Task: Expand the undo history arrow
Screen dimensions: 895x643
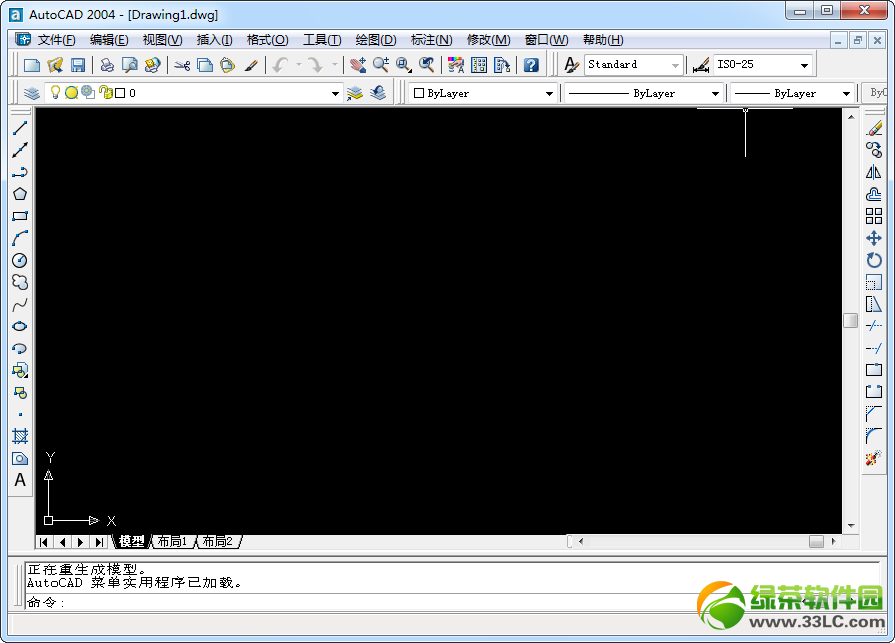Action: tap(298, 64)
